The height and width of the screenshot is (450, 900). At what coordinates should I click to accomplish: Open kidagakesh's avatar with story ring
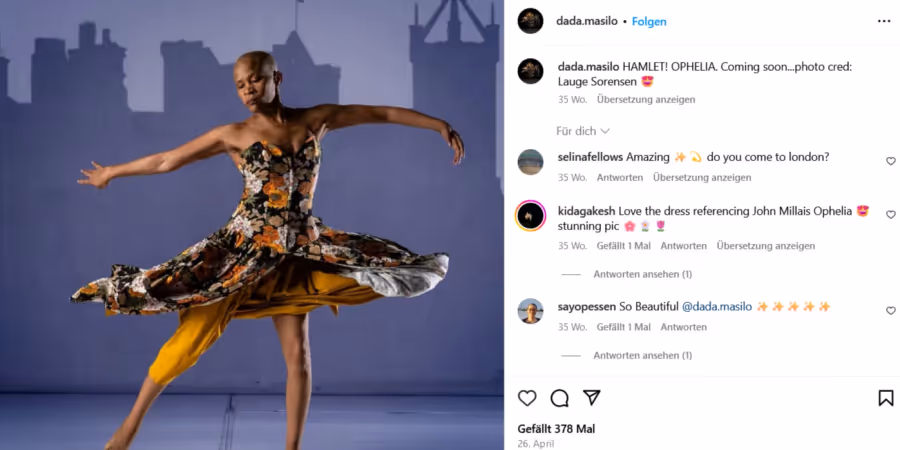point(530,215)
